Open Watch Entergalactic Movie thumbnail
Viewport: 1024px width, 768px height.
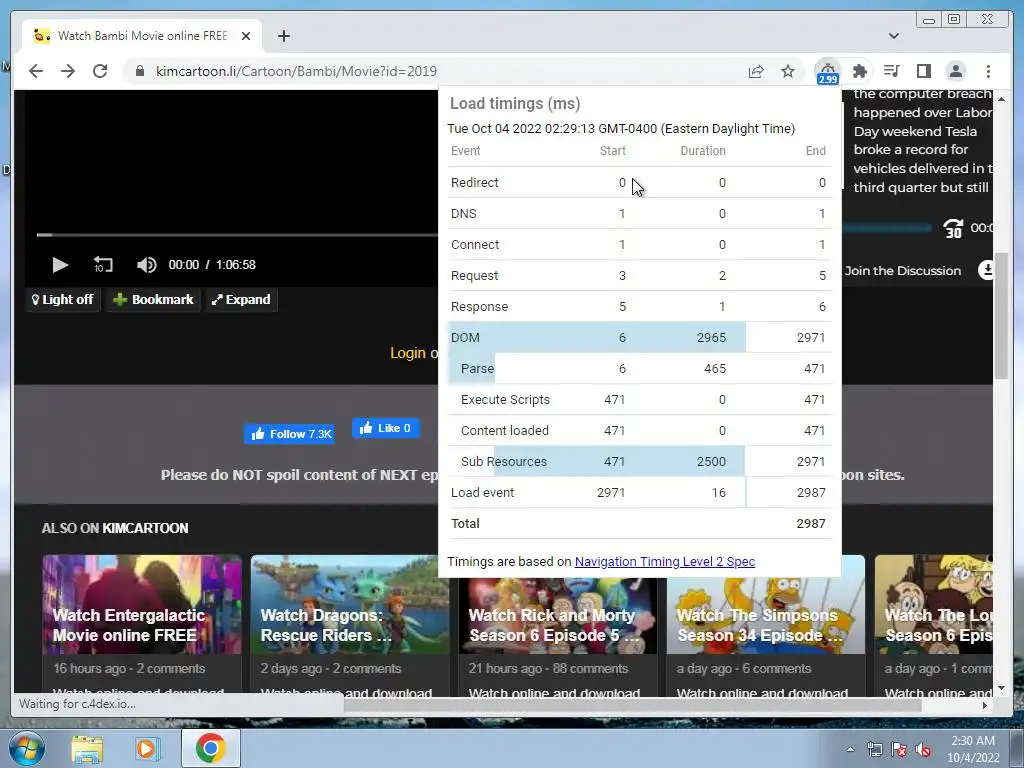coord(142,605)
